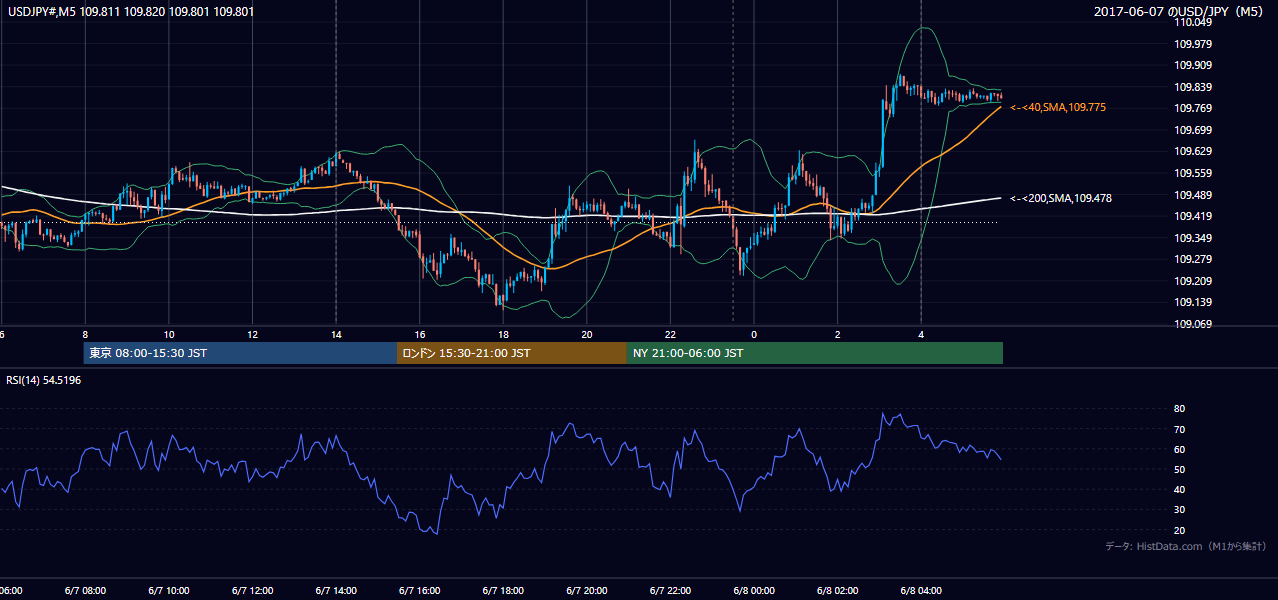
Task: Click the orange 40 SMA 109.775 label
Action: point(1058,107)
